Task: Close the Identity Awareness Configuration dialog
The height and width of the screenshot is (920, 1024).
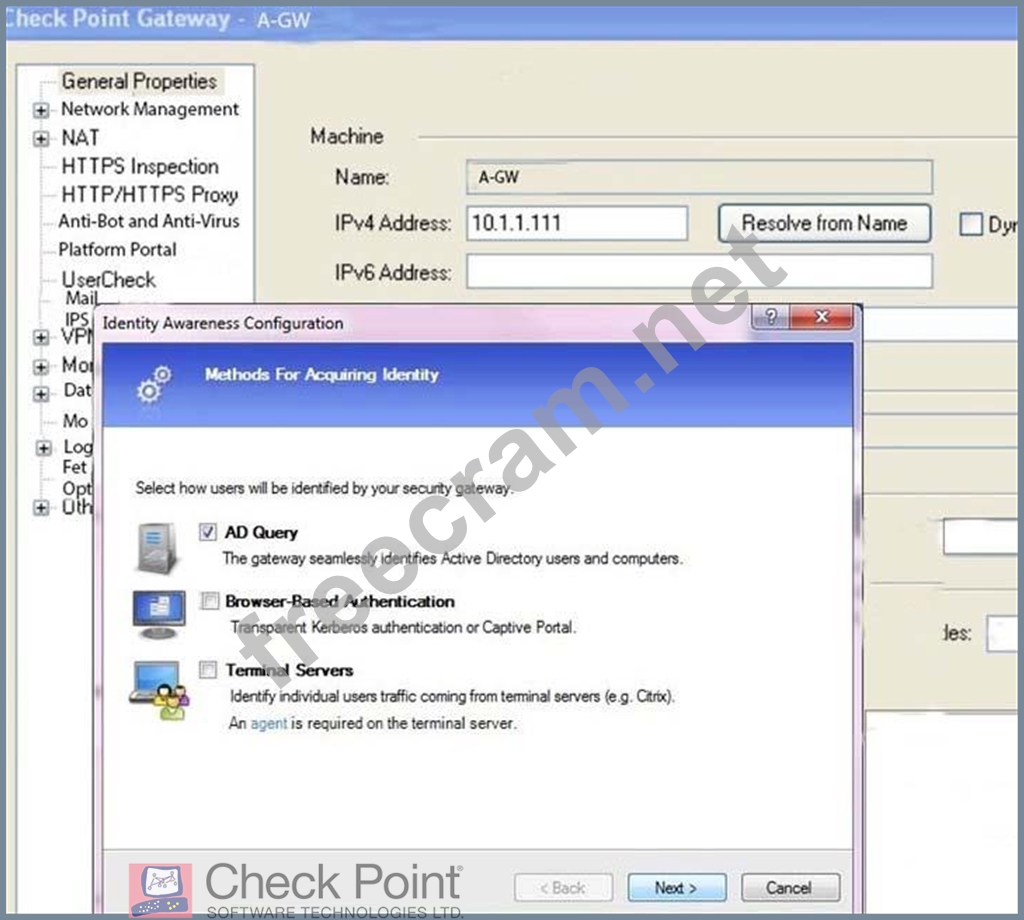Action: tap(822, 317)
